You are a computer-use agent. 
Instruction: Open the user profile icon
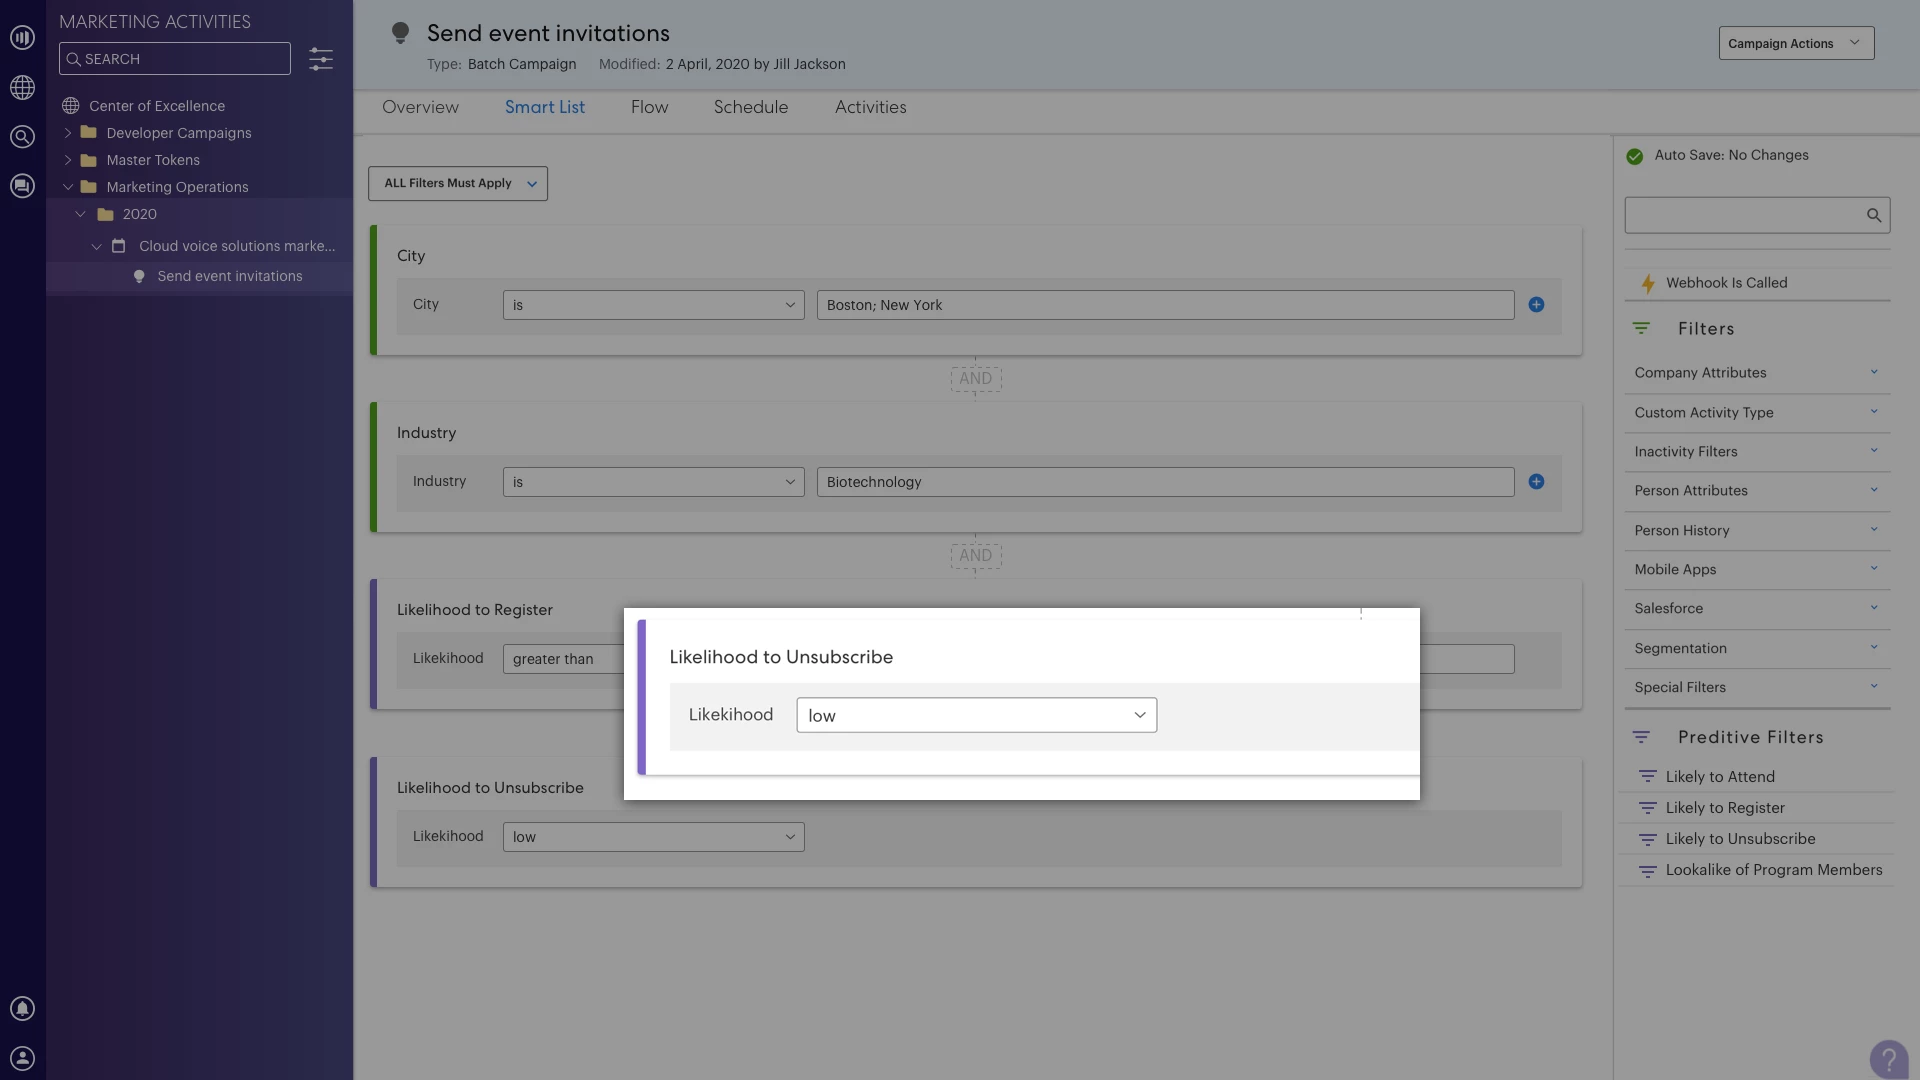22,1058
